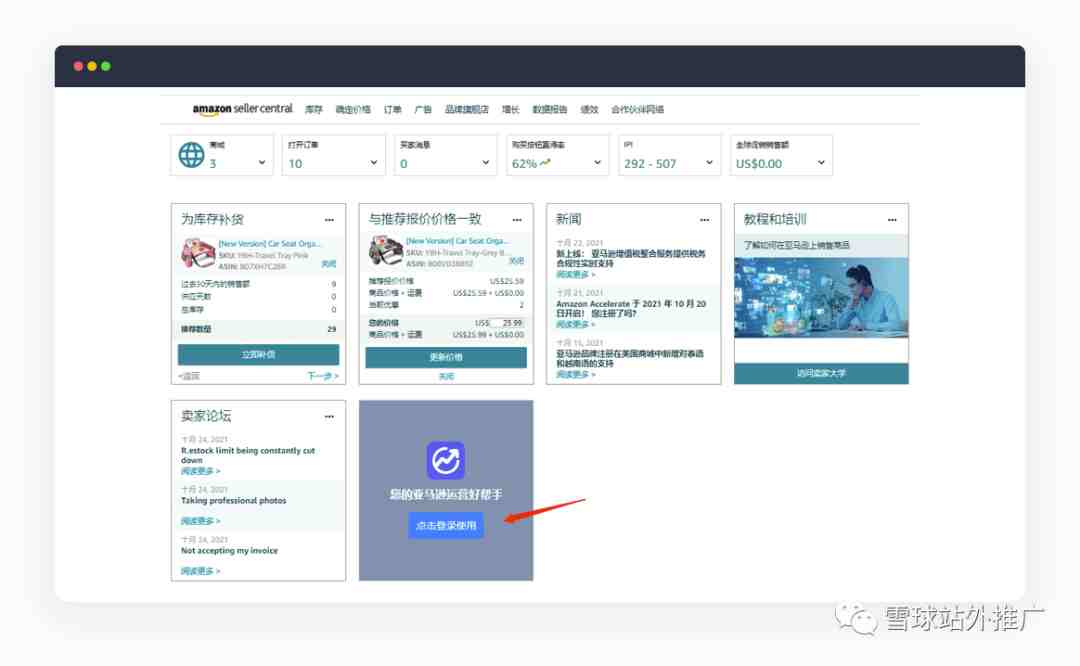Screen dimensions: 1080x666
Task: Open the 绩效 menu
Action: click(589, 110)
